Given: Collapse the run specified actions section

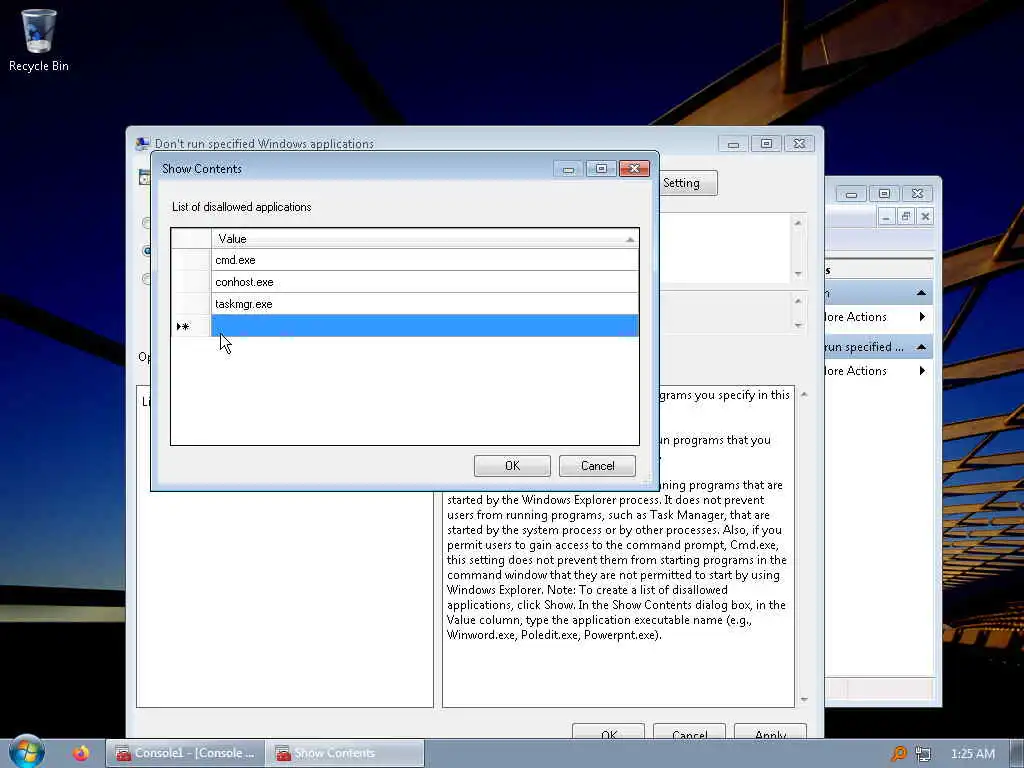Looking at the screenshot, I should pos(921,347).
